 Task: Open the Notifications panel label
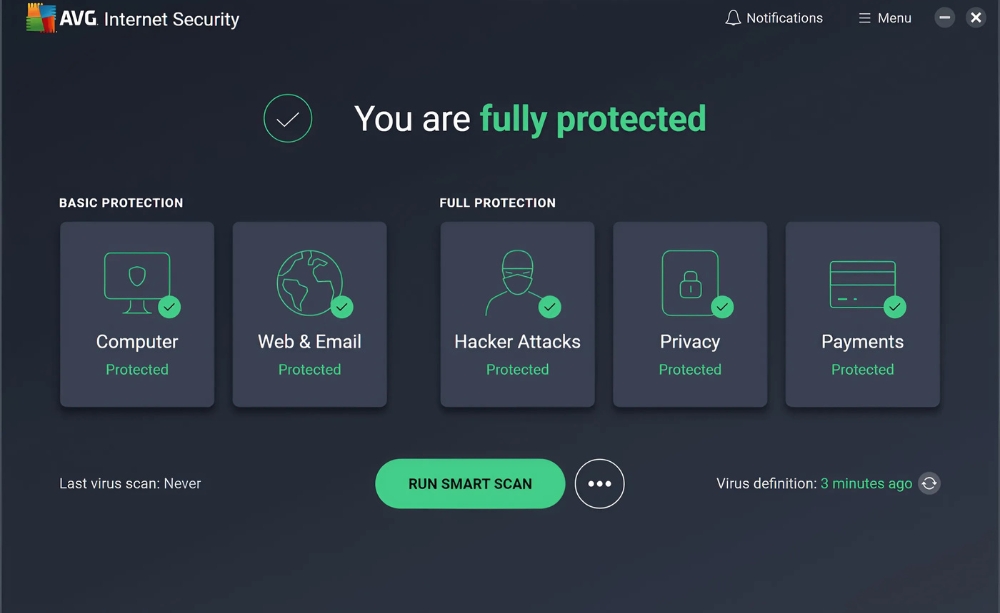[784, 18]
